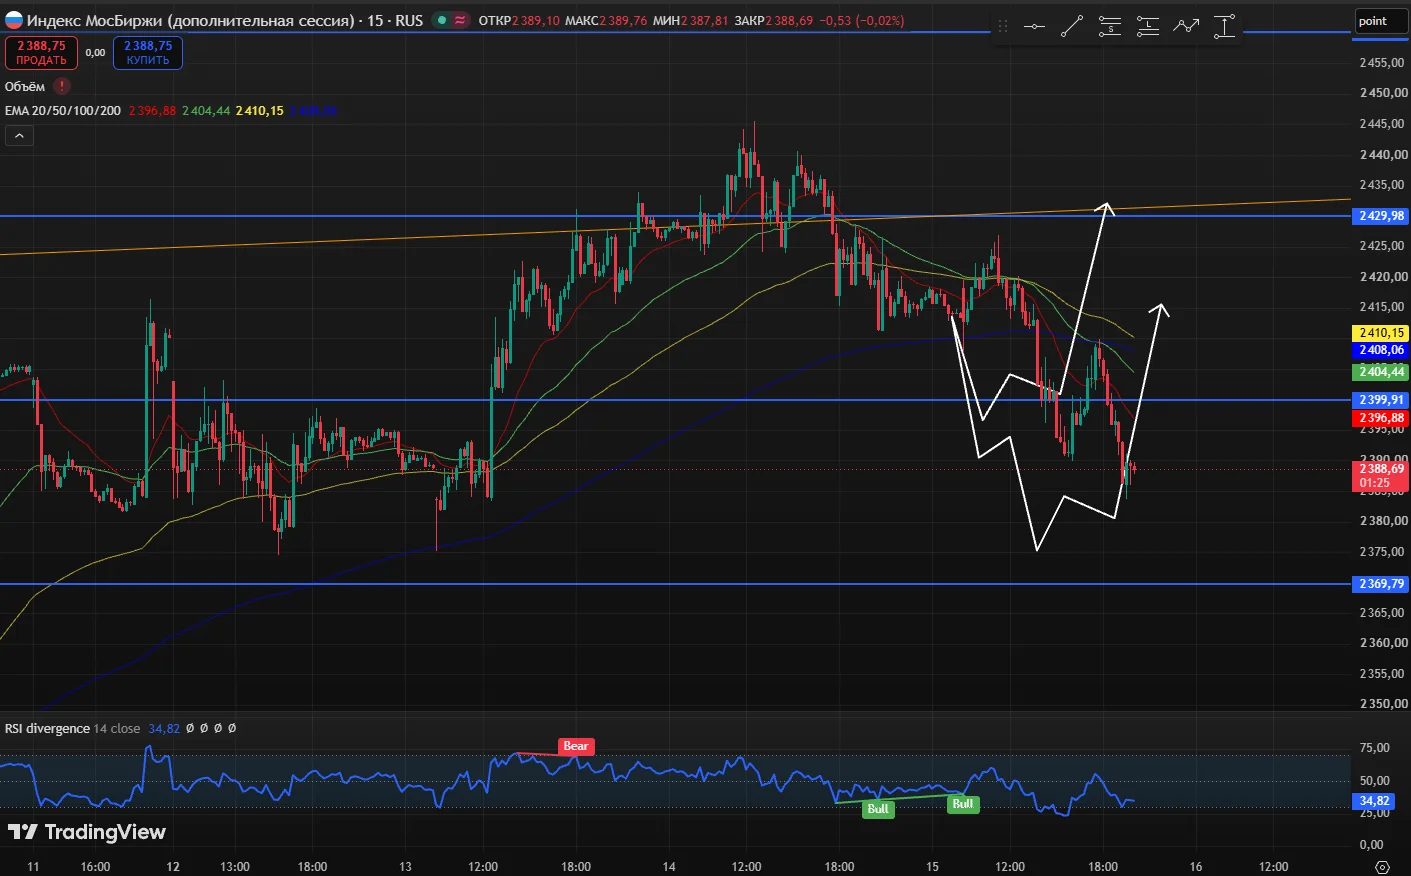Click the TradingView logo

pos(87,832)
